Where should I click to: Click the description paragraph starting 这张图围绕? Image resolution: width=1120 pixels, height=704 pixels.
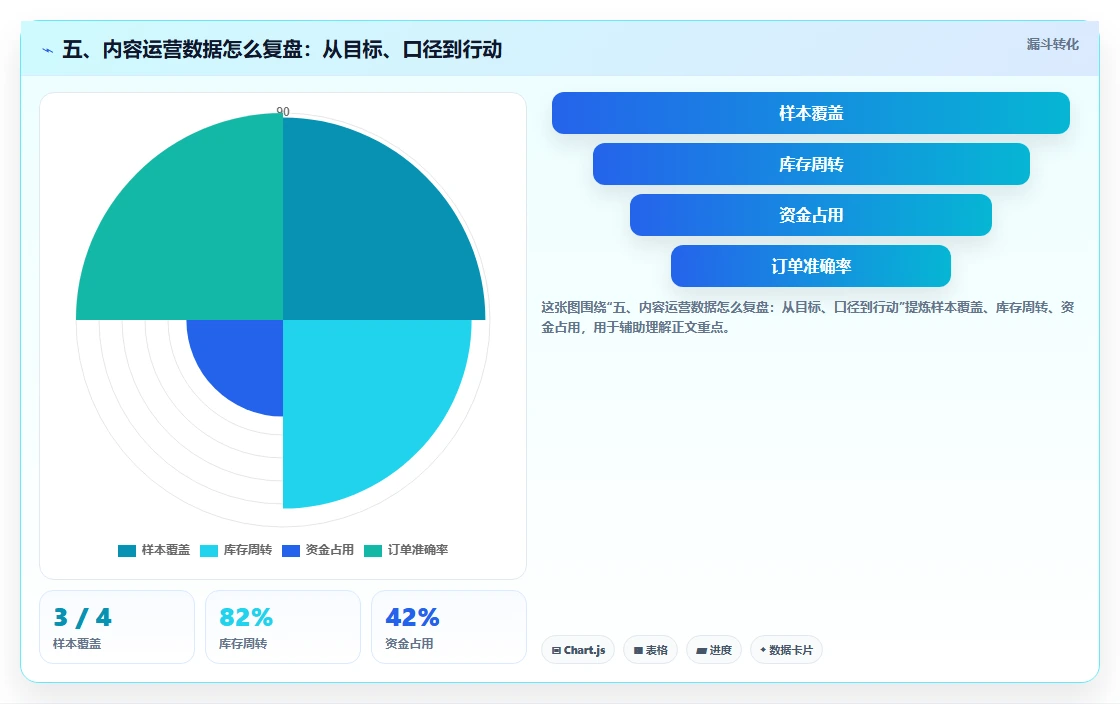pyautogui.click(x=808, y=317)
